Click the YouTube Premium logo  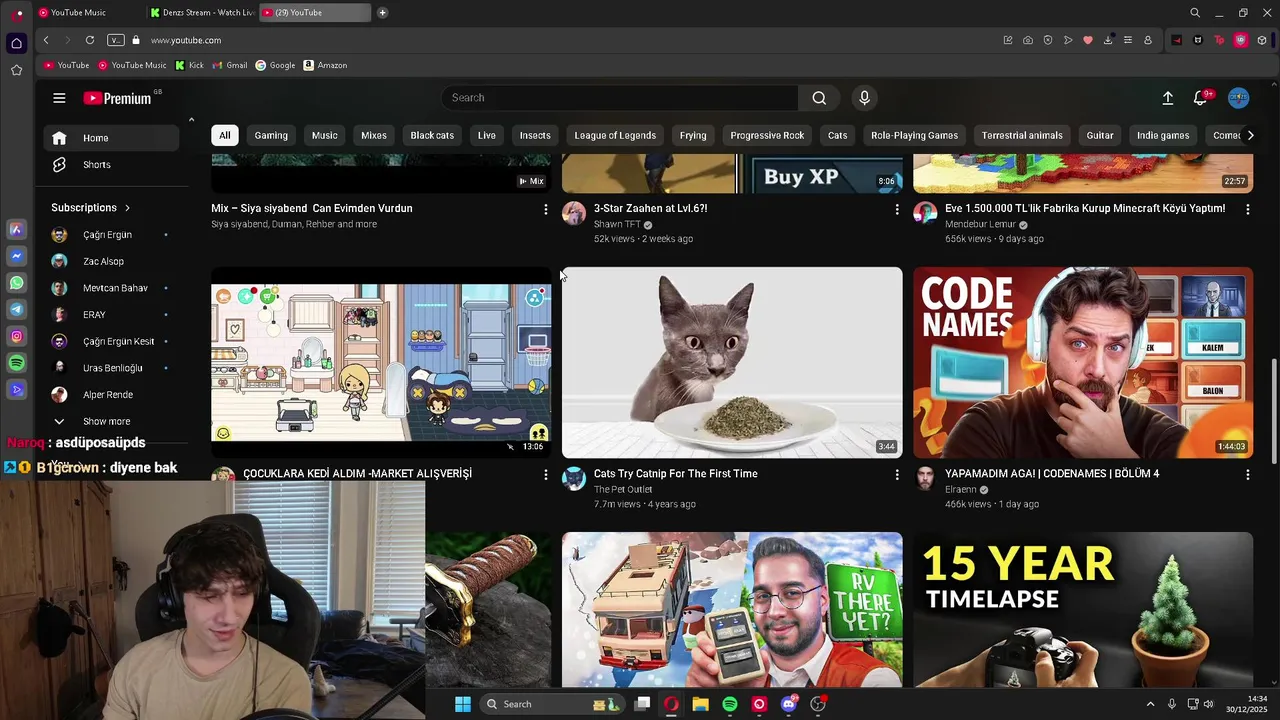(117, 98)
